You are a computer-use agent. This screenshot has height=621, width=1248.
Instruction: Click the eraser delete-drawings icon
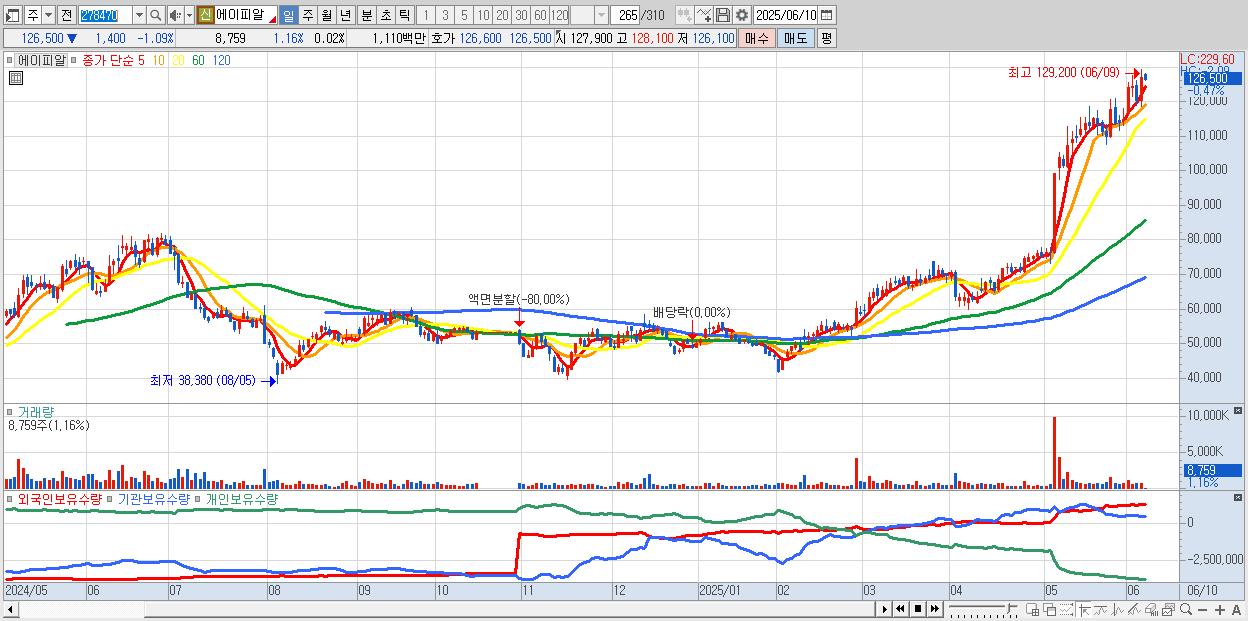(x=1152, y=609)
